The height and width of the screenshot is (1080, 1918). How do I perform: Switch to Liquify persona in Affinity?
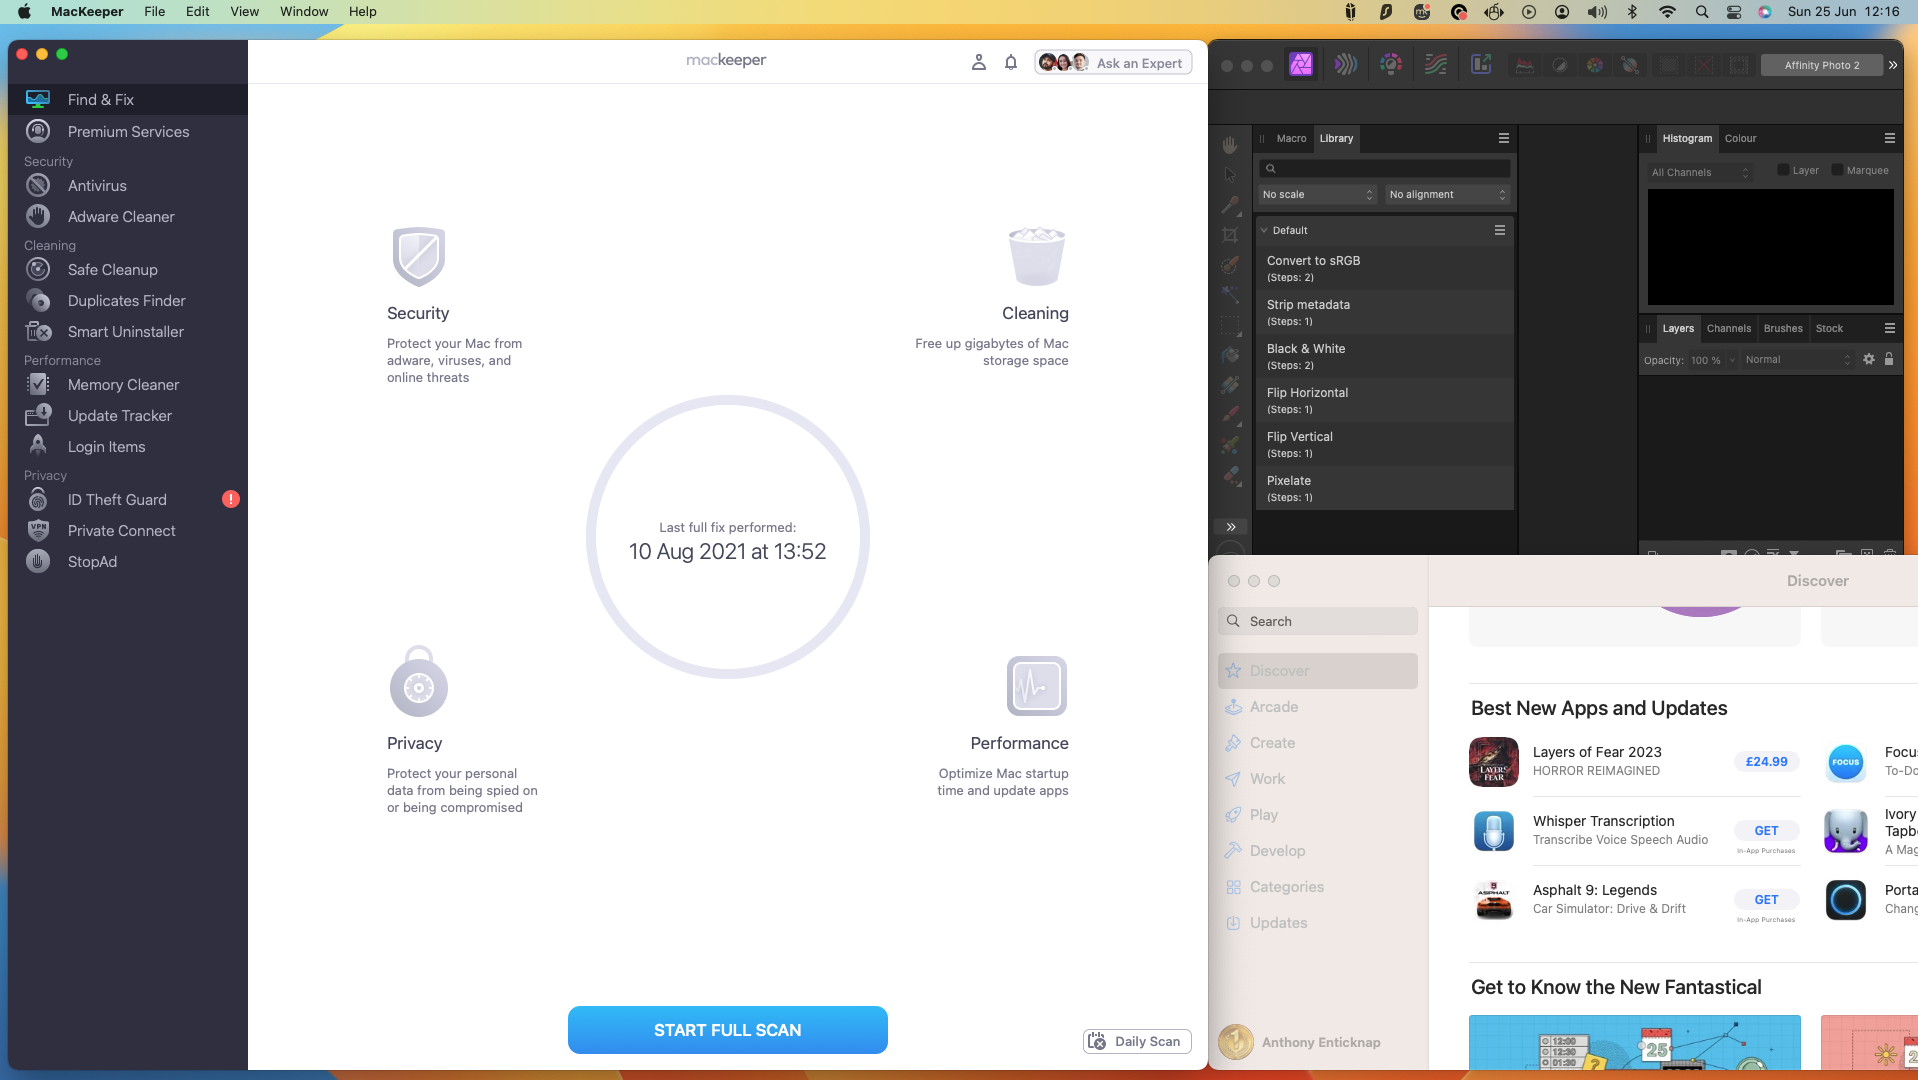pos(1346,65)
